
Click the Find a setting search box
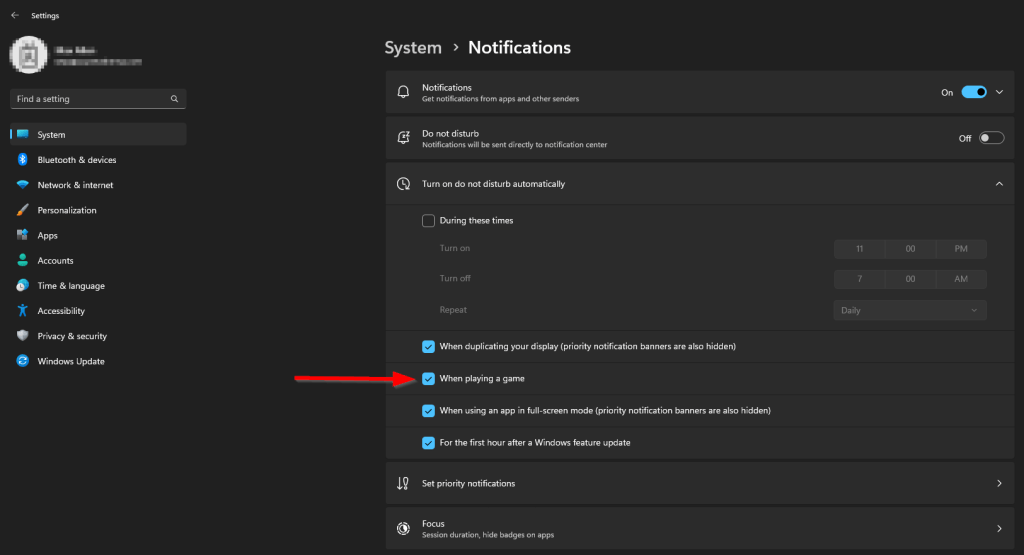pyautogui.click(x=92, y=99)
